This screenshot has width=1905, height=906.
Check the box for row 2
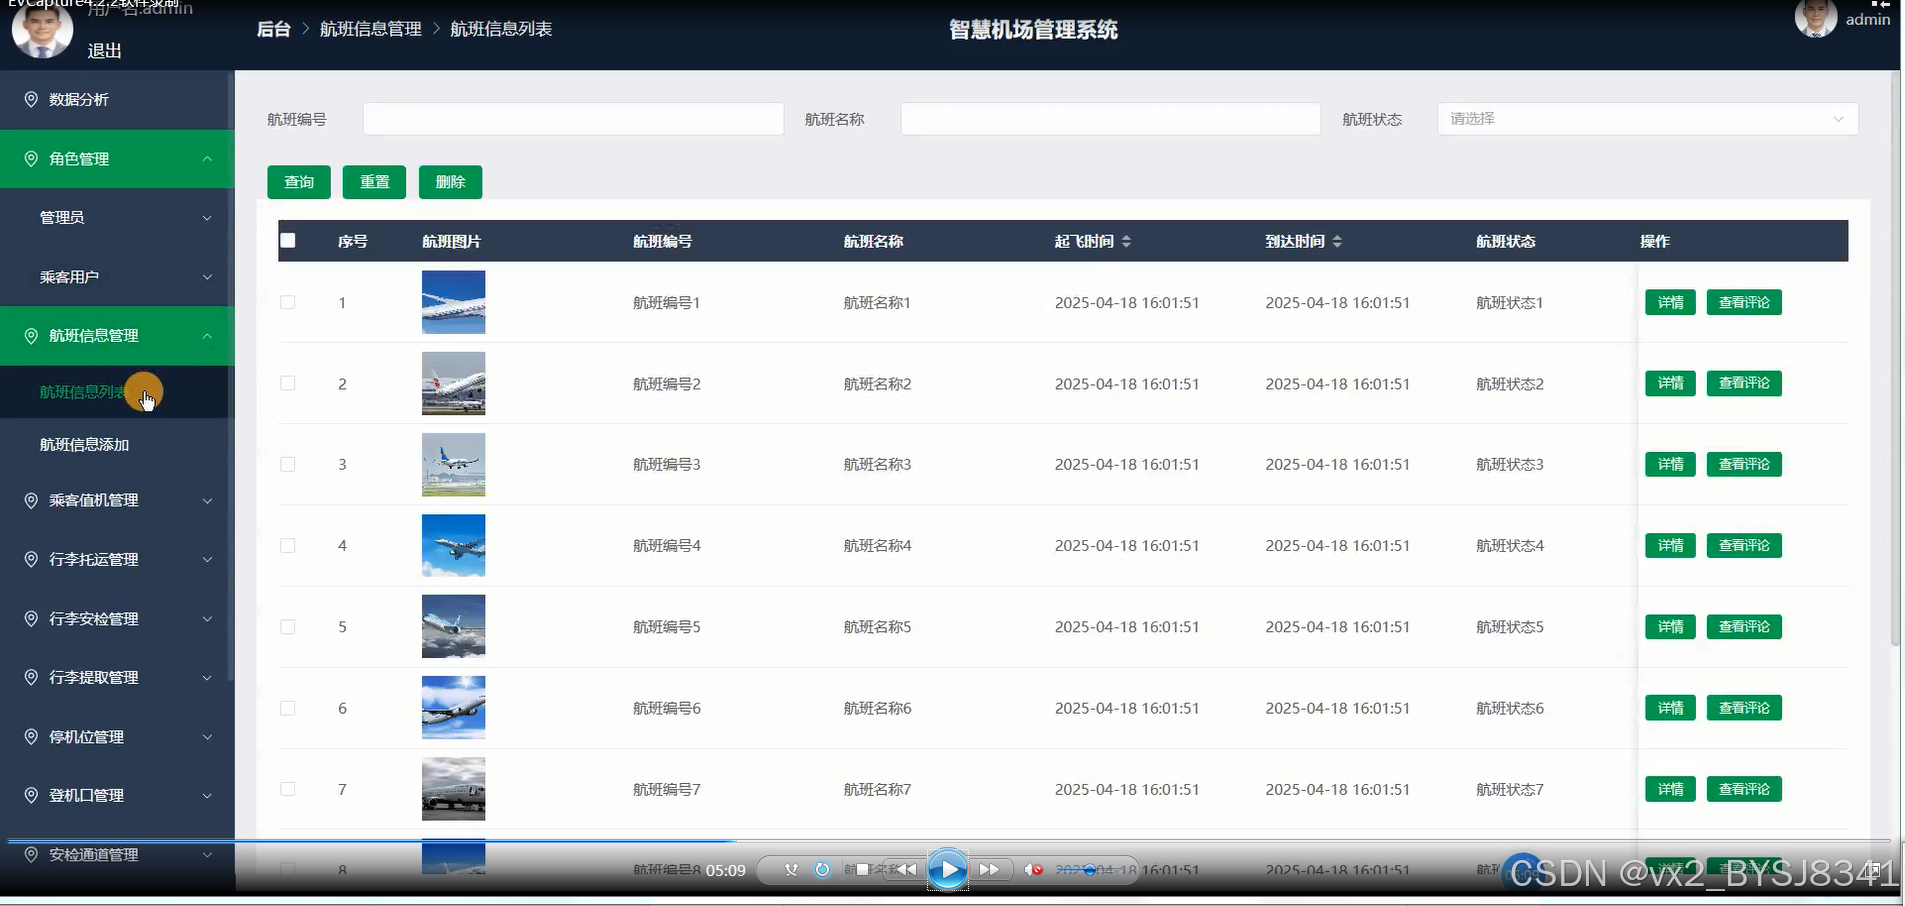pyautogui.click(x=288, y=383)
